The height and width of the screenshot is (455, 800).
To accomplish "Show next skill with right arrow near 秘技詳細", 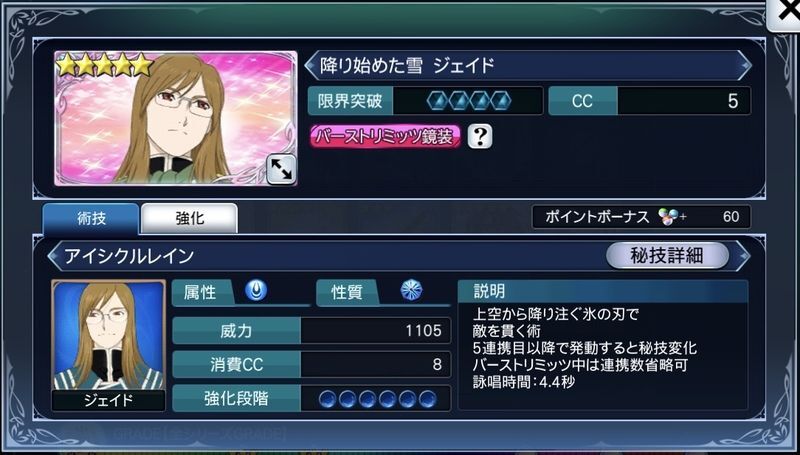I will click(x=743, y=256).
